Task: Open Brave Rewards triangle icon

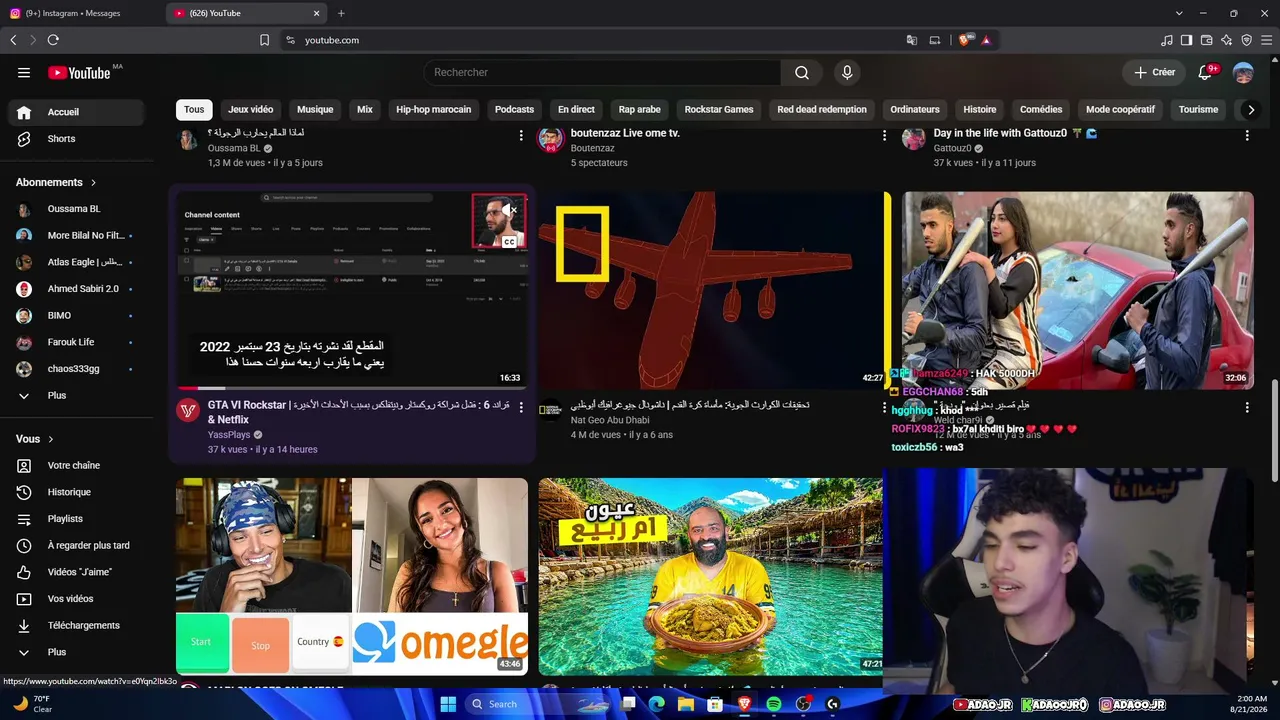Action: coord(986,40)
